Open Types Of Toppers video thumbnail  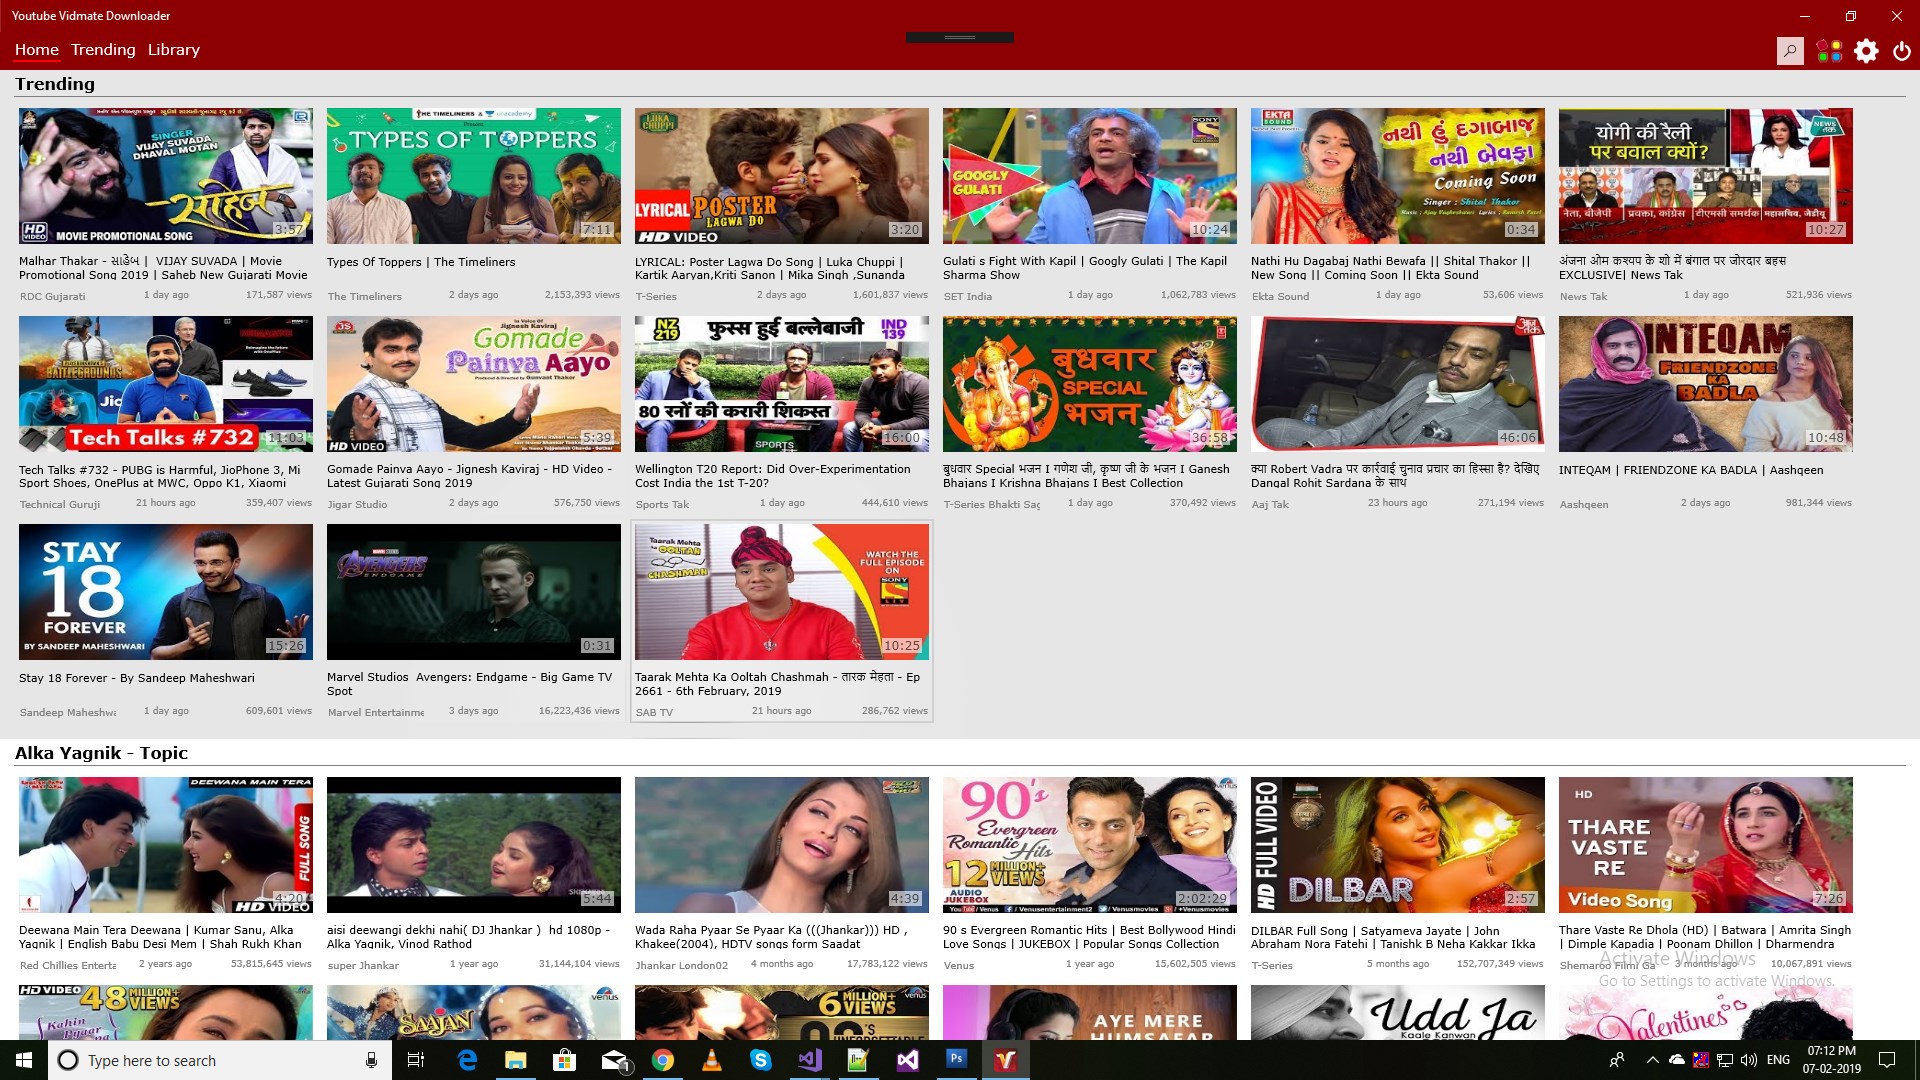tap(473, 176)
